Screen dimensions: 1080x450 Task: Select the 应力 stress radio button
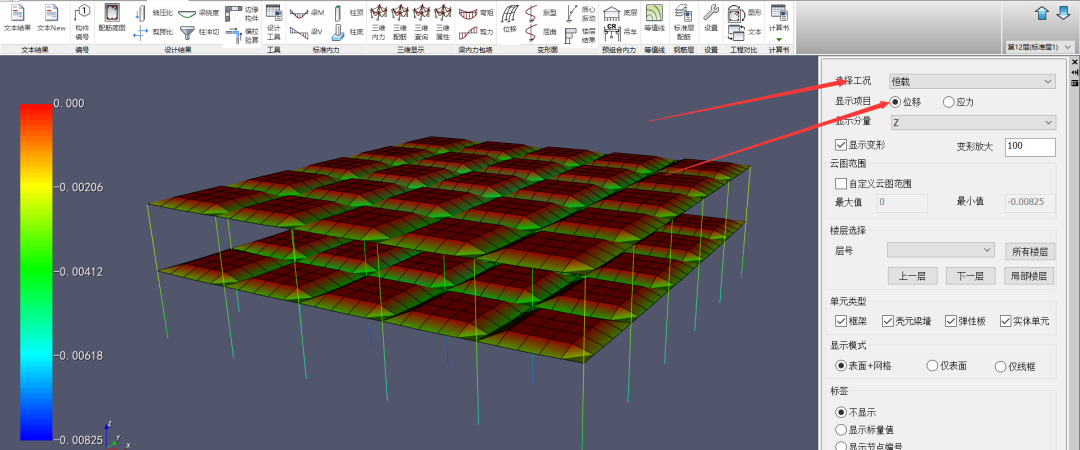pos(948,102)
